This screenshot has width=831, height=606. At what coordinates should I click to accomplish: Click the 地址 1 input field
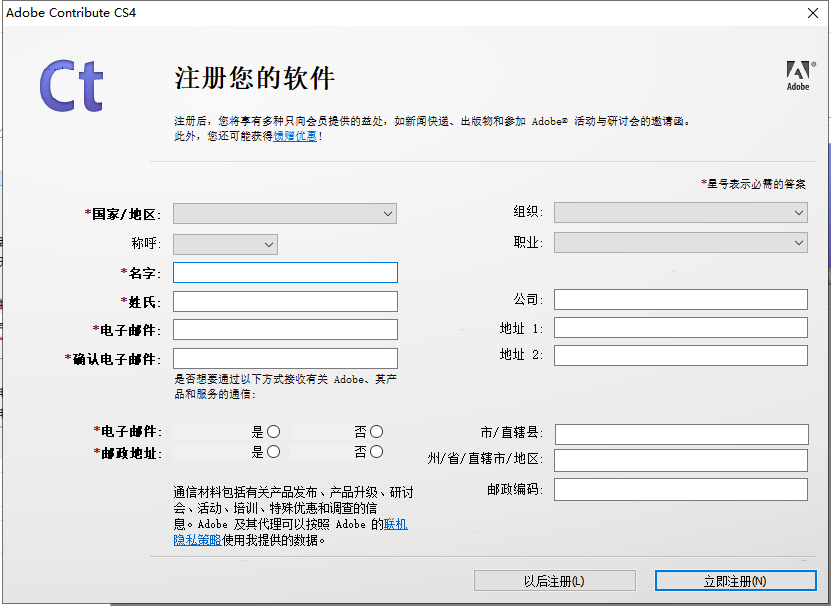click(x=680, y=328)
